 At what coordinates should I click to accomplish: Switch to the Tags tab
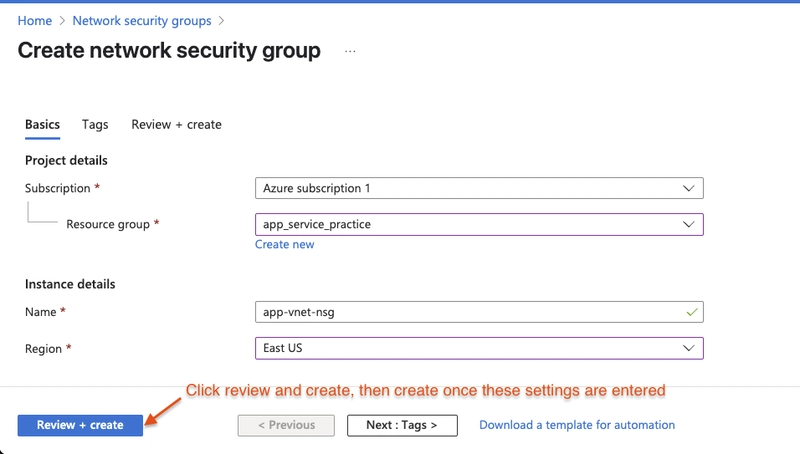(95, 124)
